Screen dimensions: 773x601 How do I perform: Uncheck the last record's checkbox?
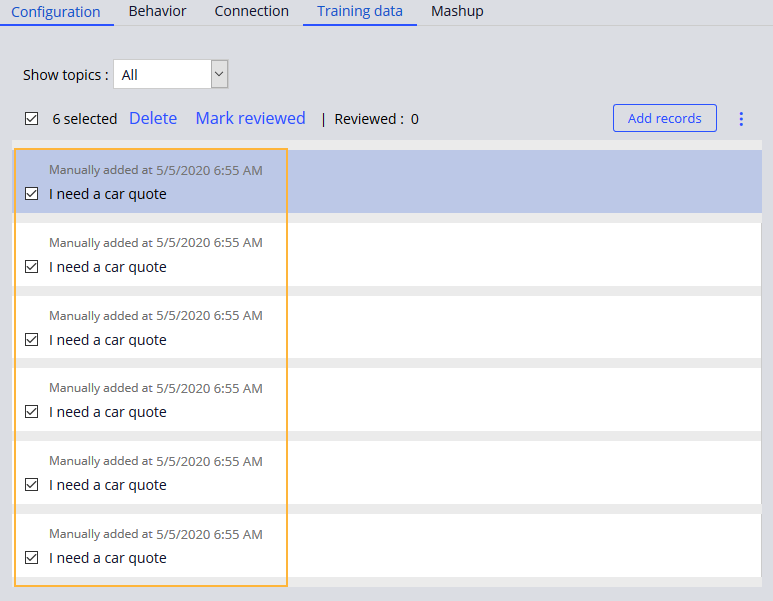click(32, 558)
